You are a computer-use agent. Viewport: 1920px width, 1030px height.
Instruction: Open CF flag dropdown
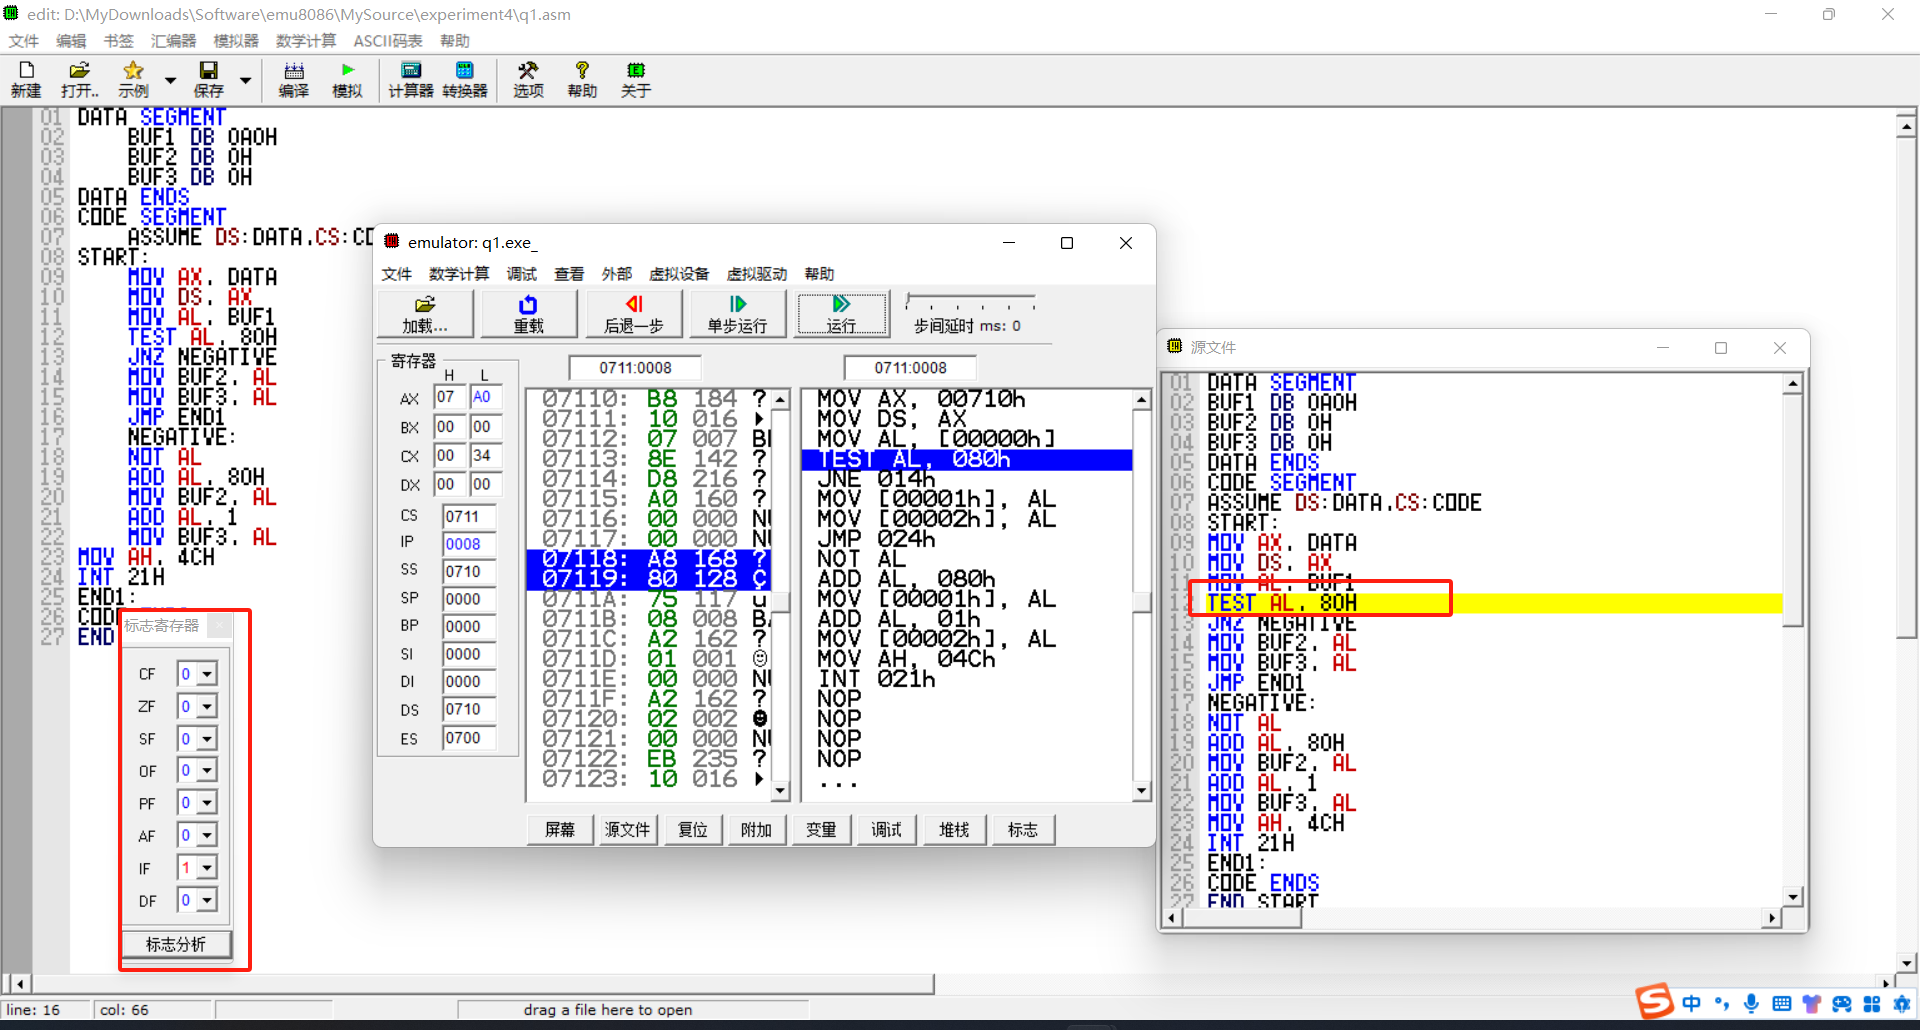tap(207, 674)
